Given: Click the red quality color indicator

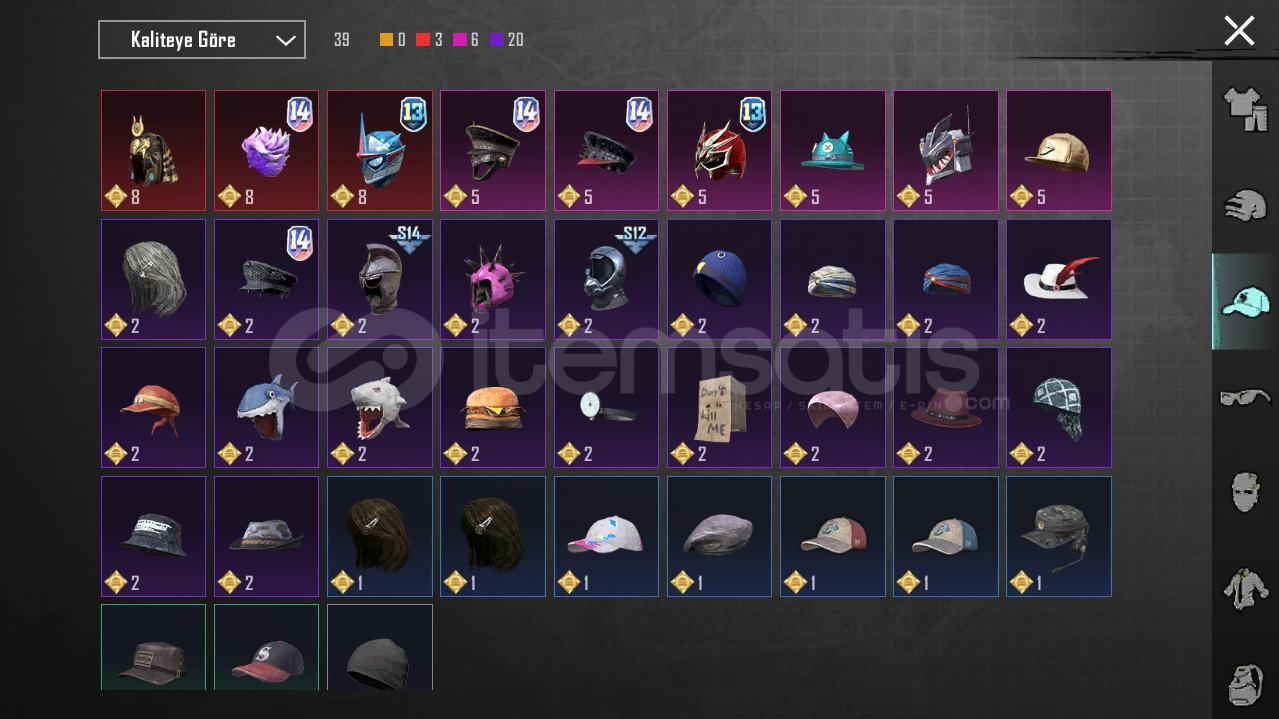Looking at the screenshot, I should click(x=423, y=40).
